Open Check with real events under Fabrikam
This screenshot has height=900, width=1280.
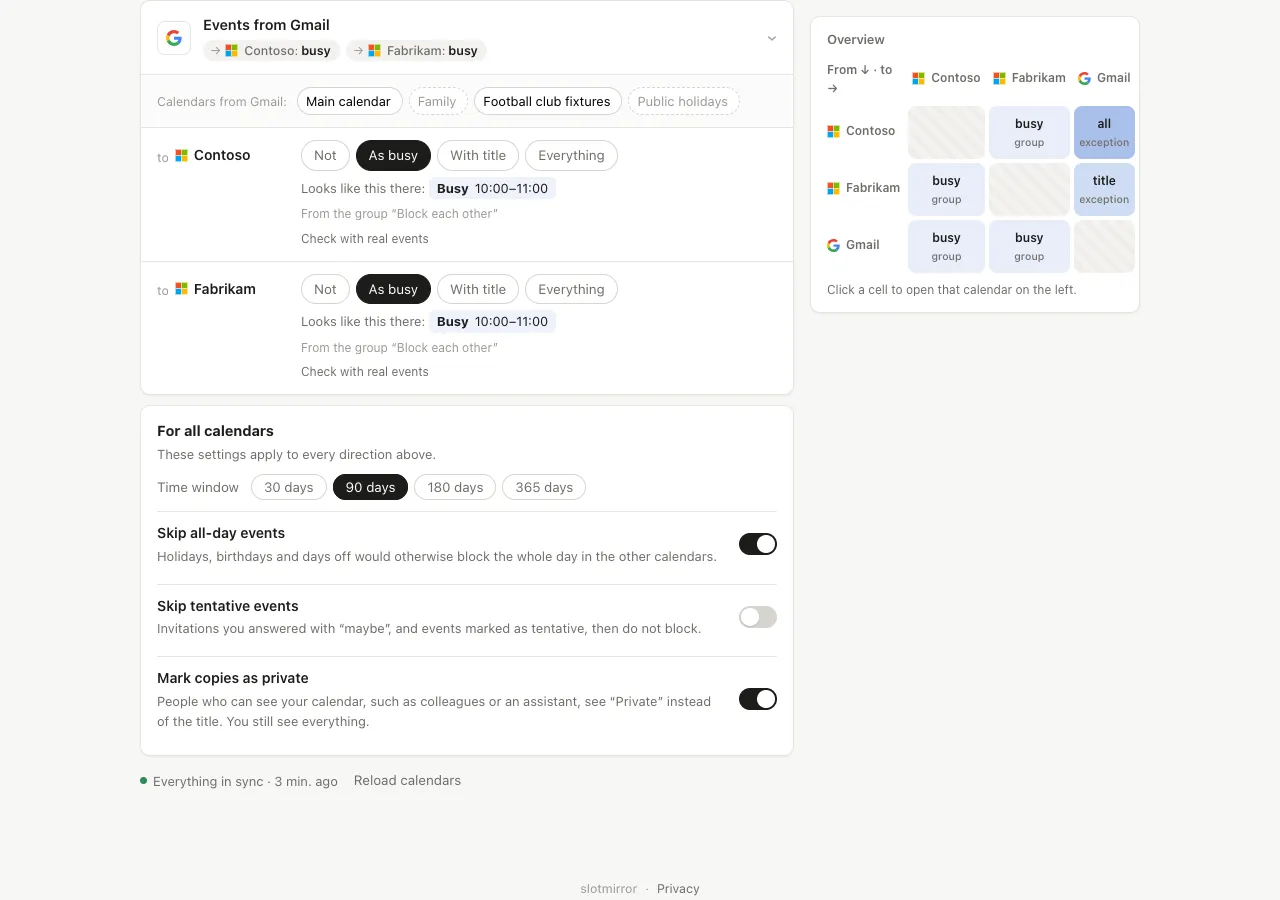point(365,371)
